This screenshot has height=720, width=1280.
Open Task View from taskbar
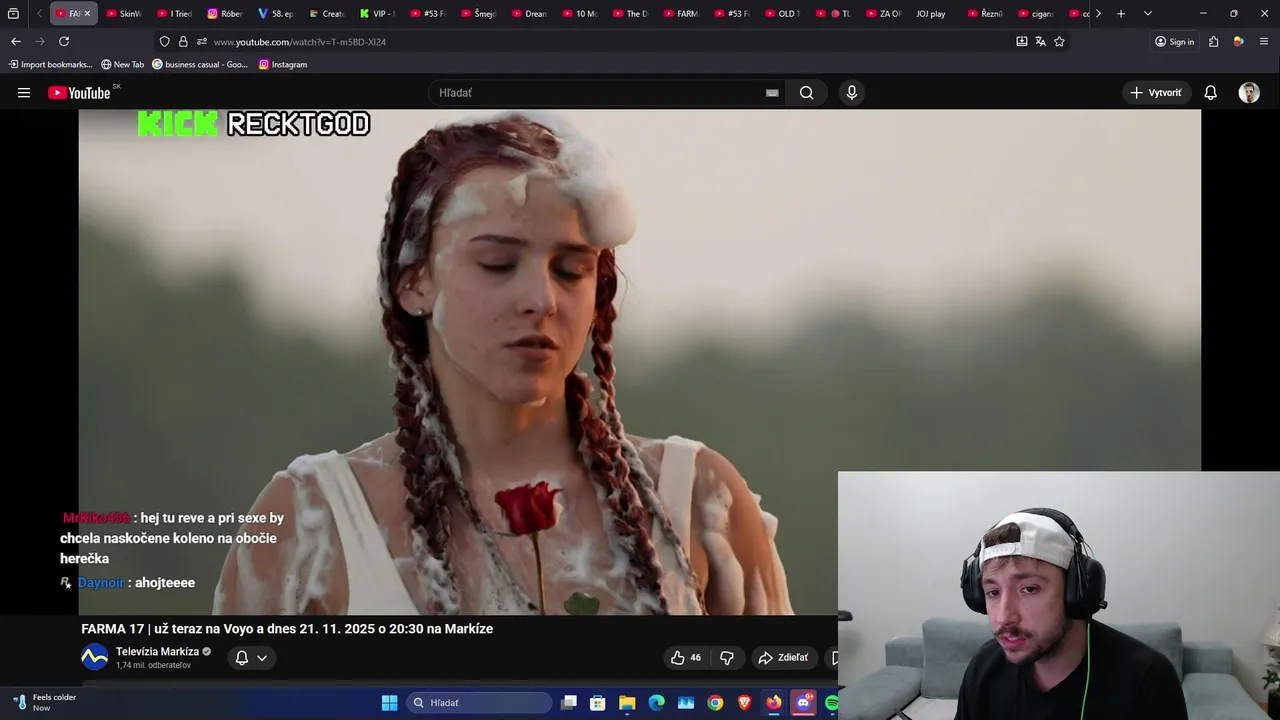coord(568,703)
